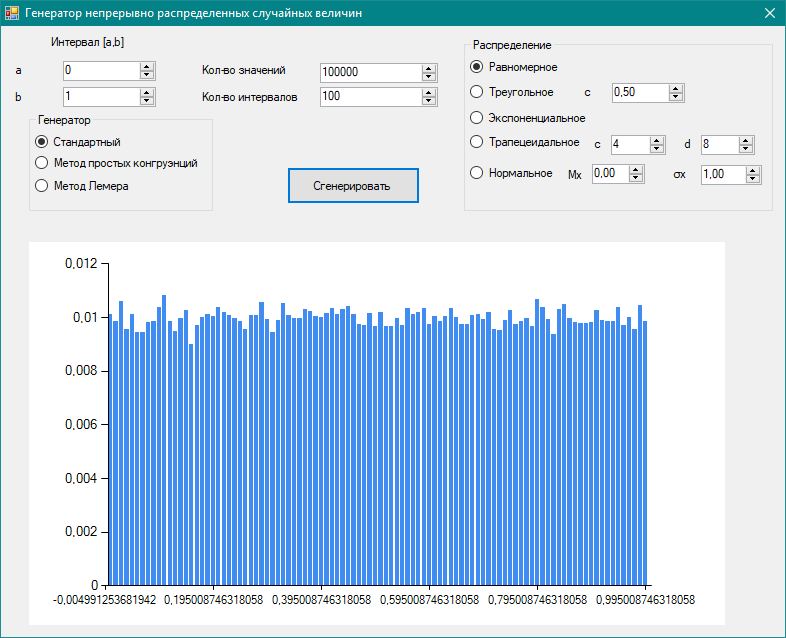786x638 pixels.
Task: Focus the interval a input field
Action: click(x=102, y=71)
